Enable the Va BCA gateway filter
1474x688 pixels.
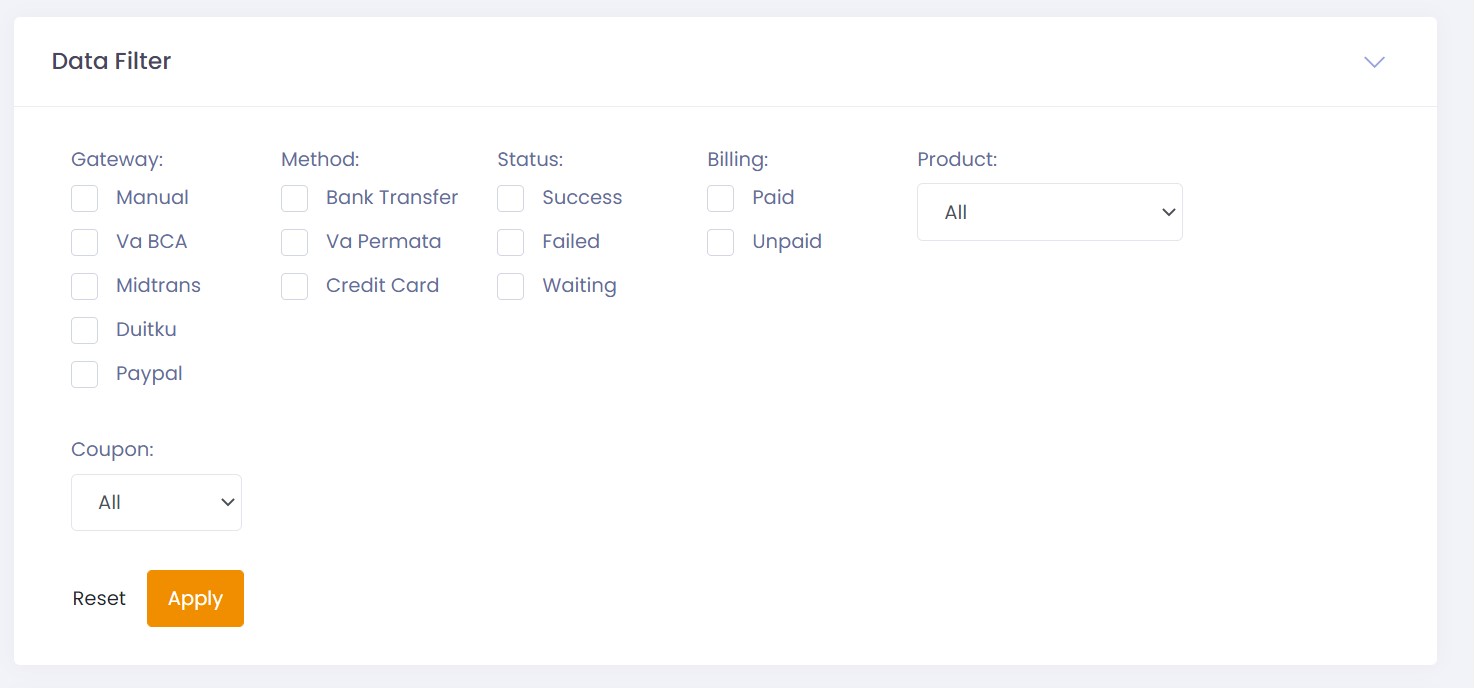coord(85,242)
